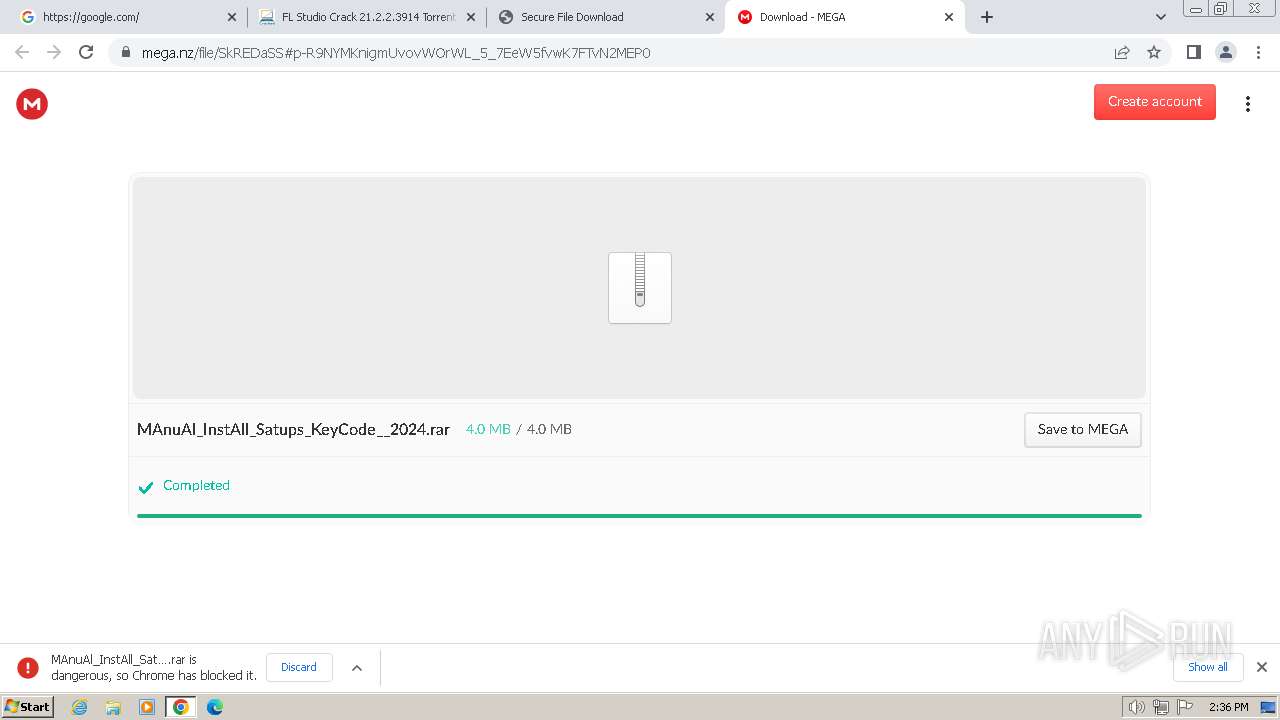
Task: Click the volume speaker tray icon
Action: point(1136,707)
